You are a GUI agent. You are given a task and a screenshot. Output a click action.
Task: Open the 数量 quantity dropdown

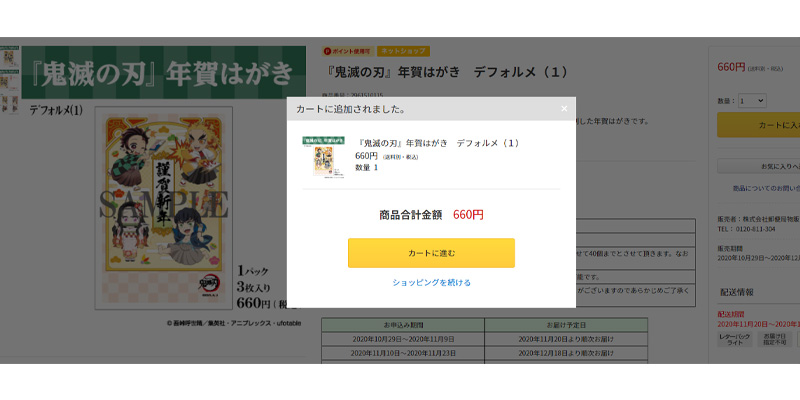[752, 101]
